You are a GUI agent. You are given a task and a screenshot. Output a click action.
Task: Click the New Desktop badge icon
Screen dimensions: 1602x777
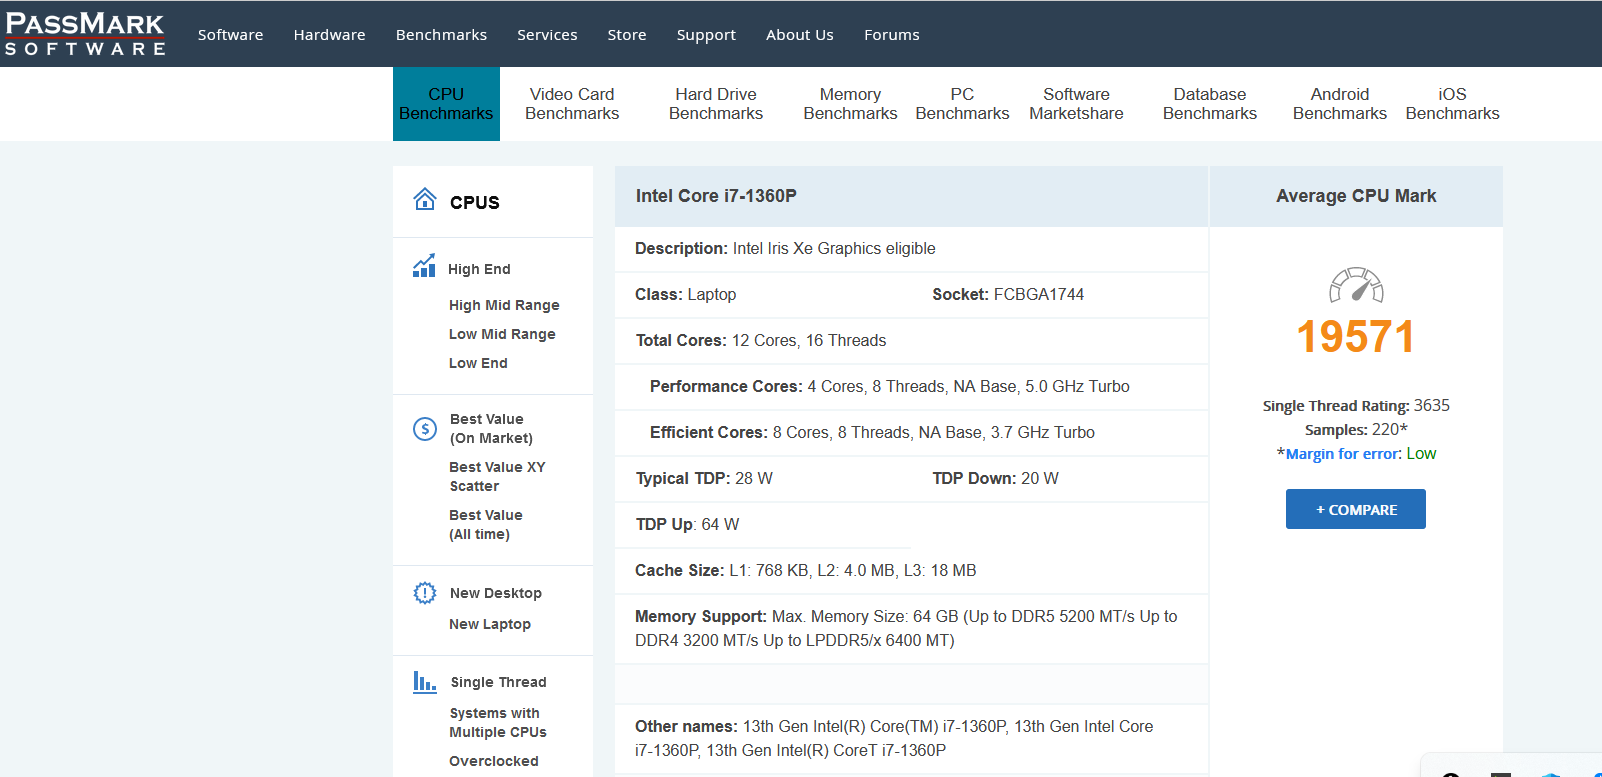425,593
